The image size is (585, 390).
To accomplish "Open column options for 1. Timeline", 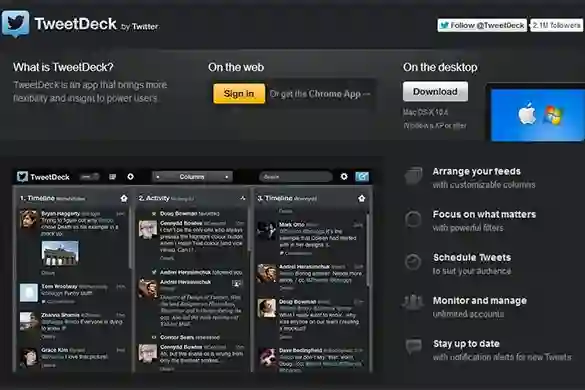I will pyautogui.click(x=124, y=199).
